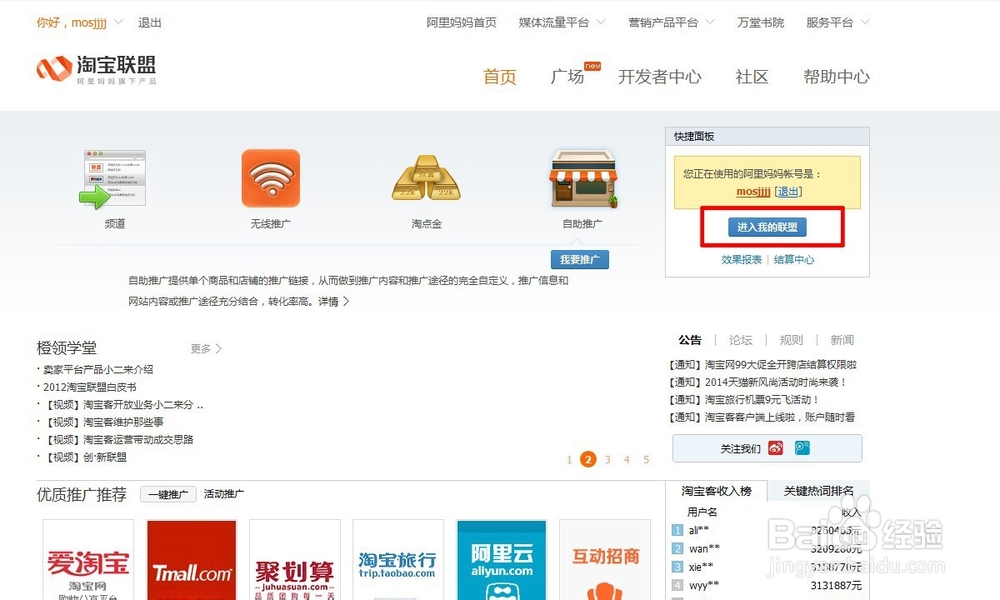Go to banner page 3
Image resolution: width=1000 pixels, height=600 pixels.
pos(608,459)
